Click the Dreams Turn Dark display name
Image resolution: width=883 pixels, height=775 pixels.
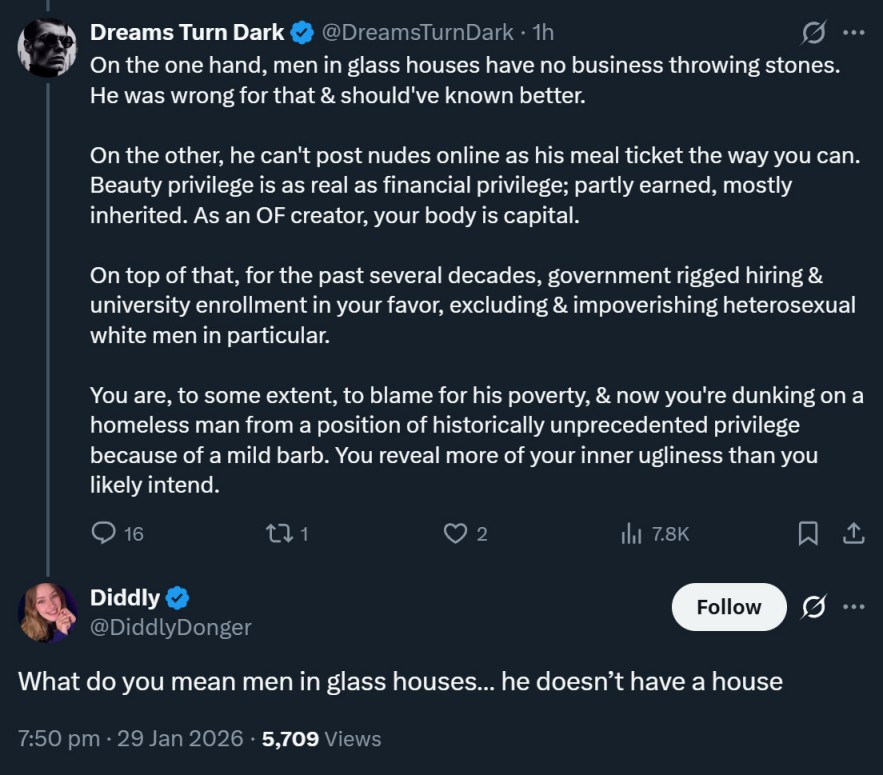pos(187,32)
